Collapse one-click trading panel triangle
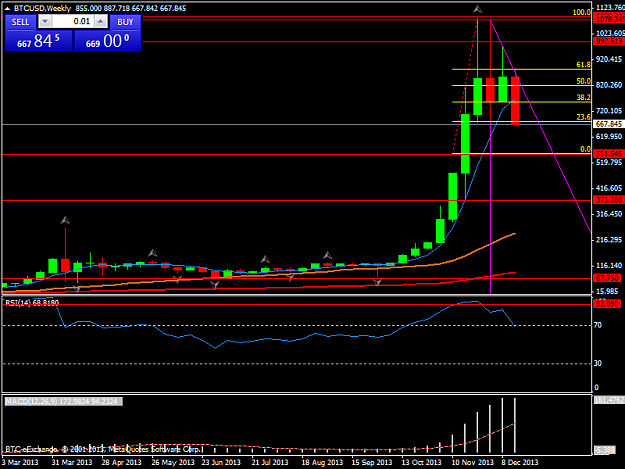This screenshot has width=625, height=469. coord(8,8)
